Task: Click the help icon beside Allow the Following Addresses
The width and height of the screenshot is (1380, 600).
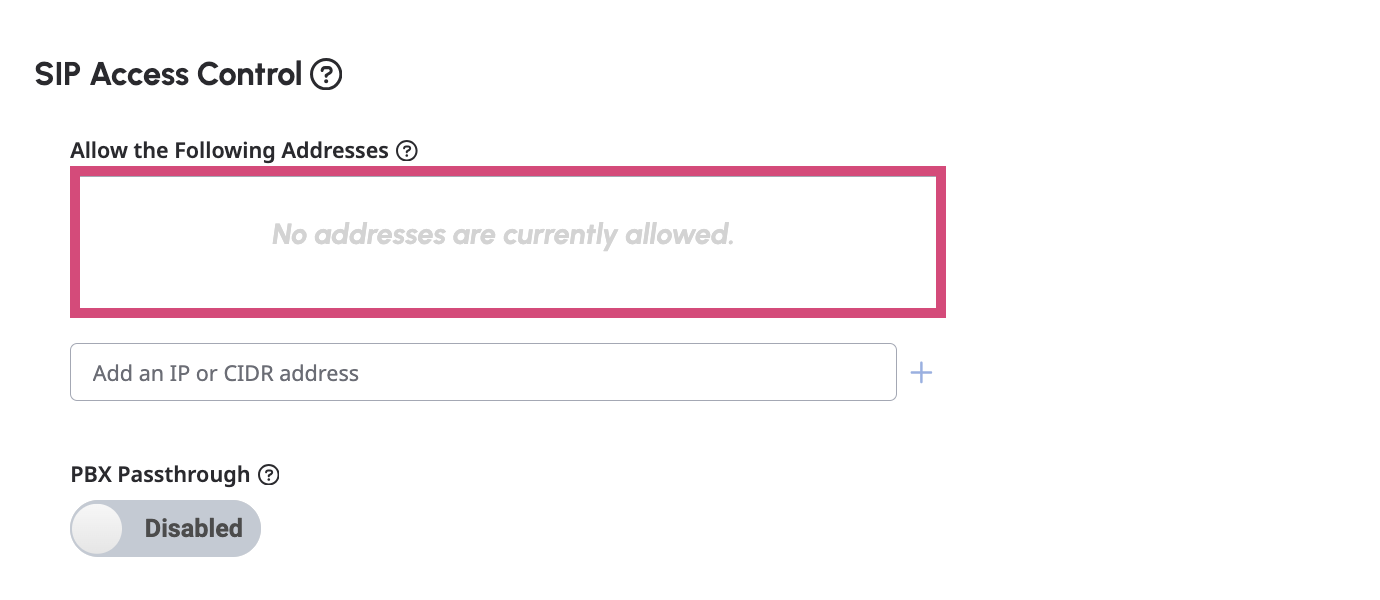Action: 406,150
